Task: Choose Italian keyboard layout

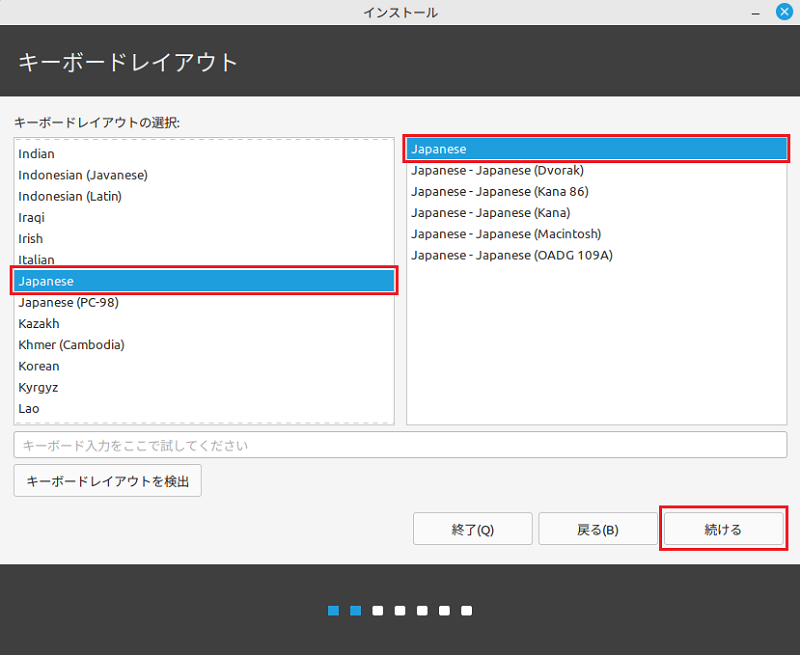Action: pyautogui.click(x=204, y=260)
